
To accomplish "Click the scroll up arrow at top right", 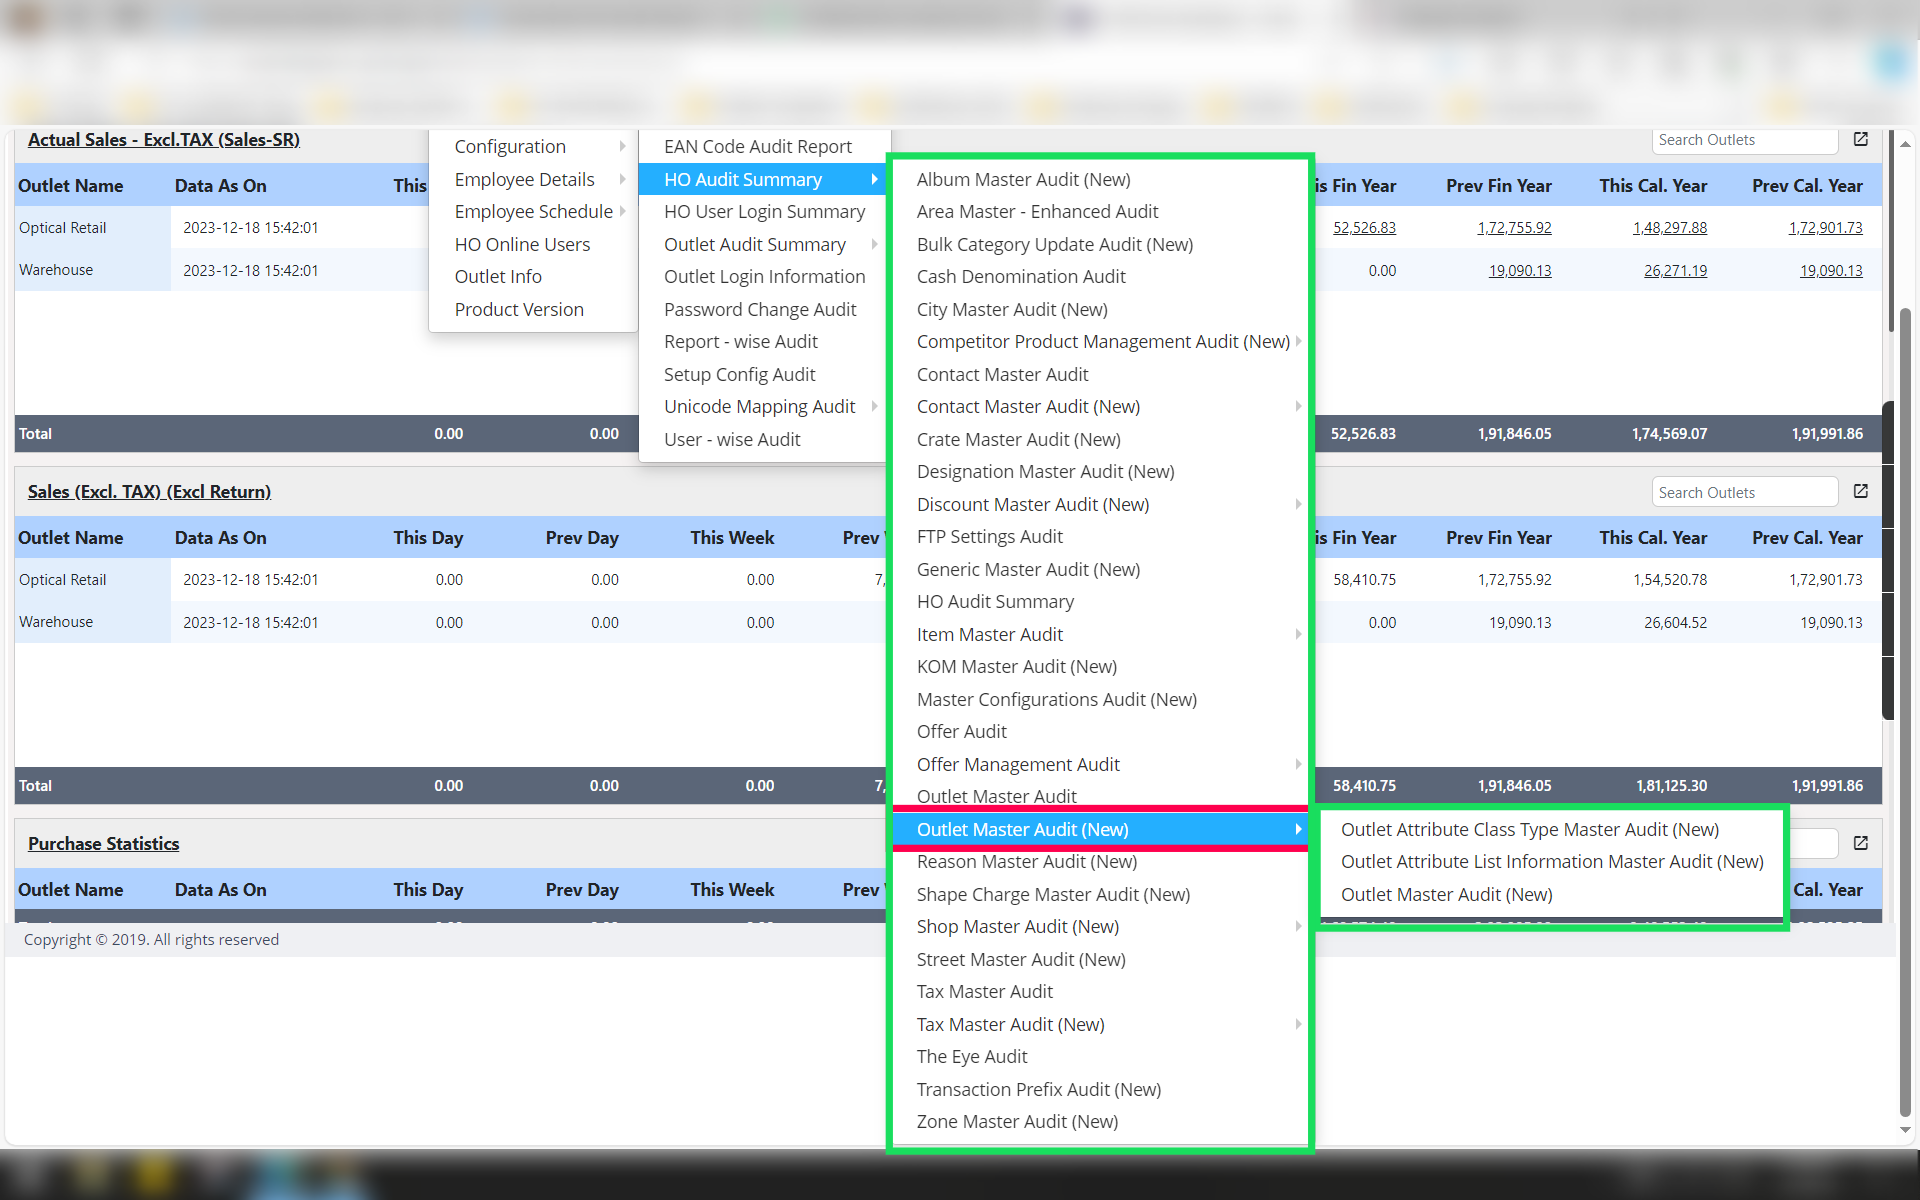I will click(x=1905, y=144).
